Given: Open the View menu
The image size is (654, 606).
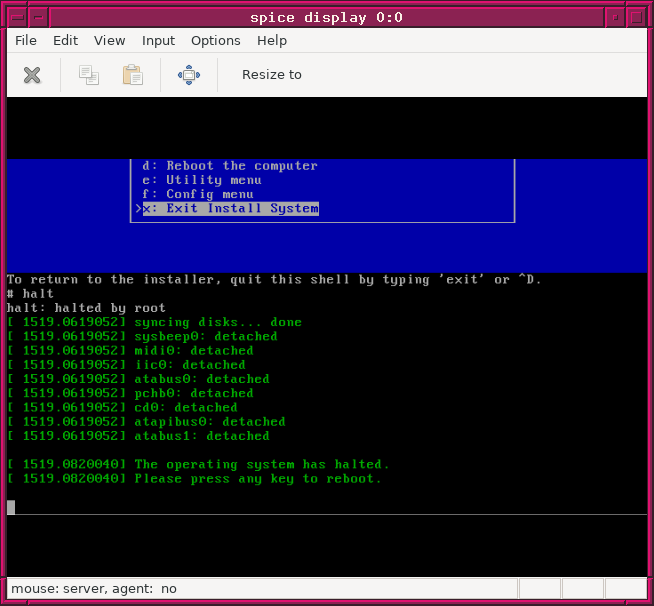Looking at the screenshot, I should [x=110, y=41].
